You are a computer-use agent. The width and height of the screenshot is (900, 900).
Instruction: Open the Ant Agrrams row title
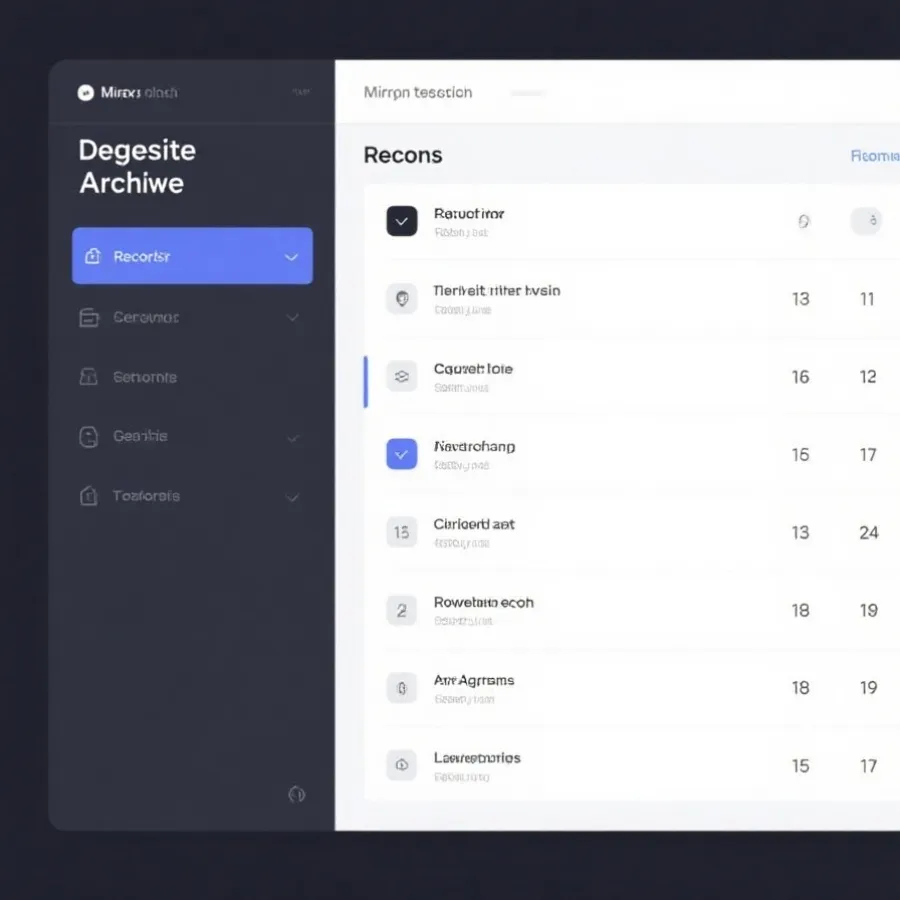tap(474, 680)
